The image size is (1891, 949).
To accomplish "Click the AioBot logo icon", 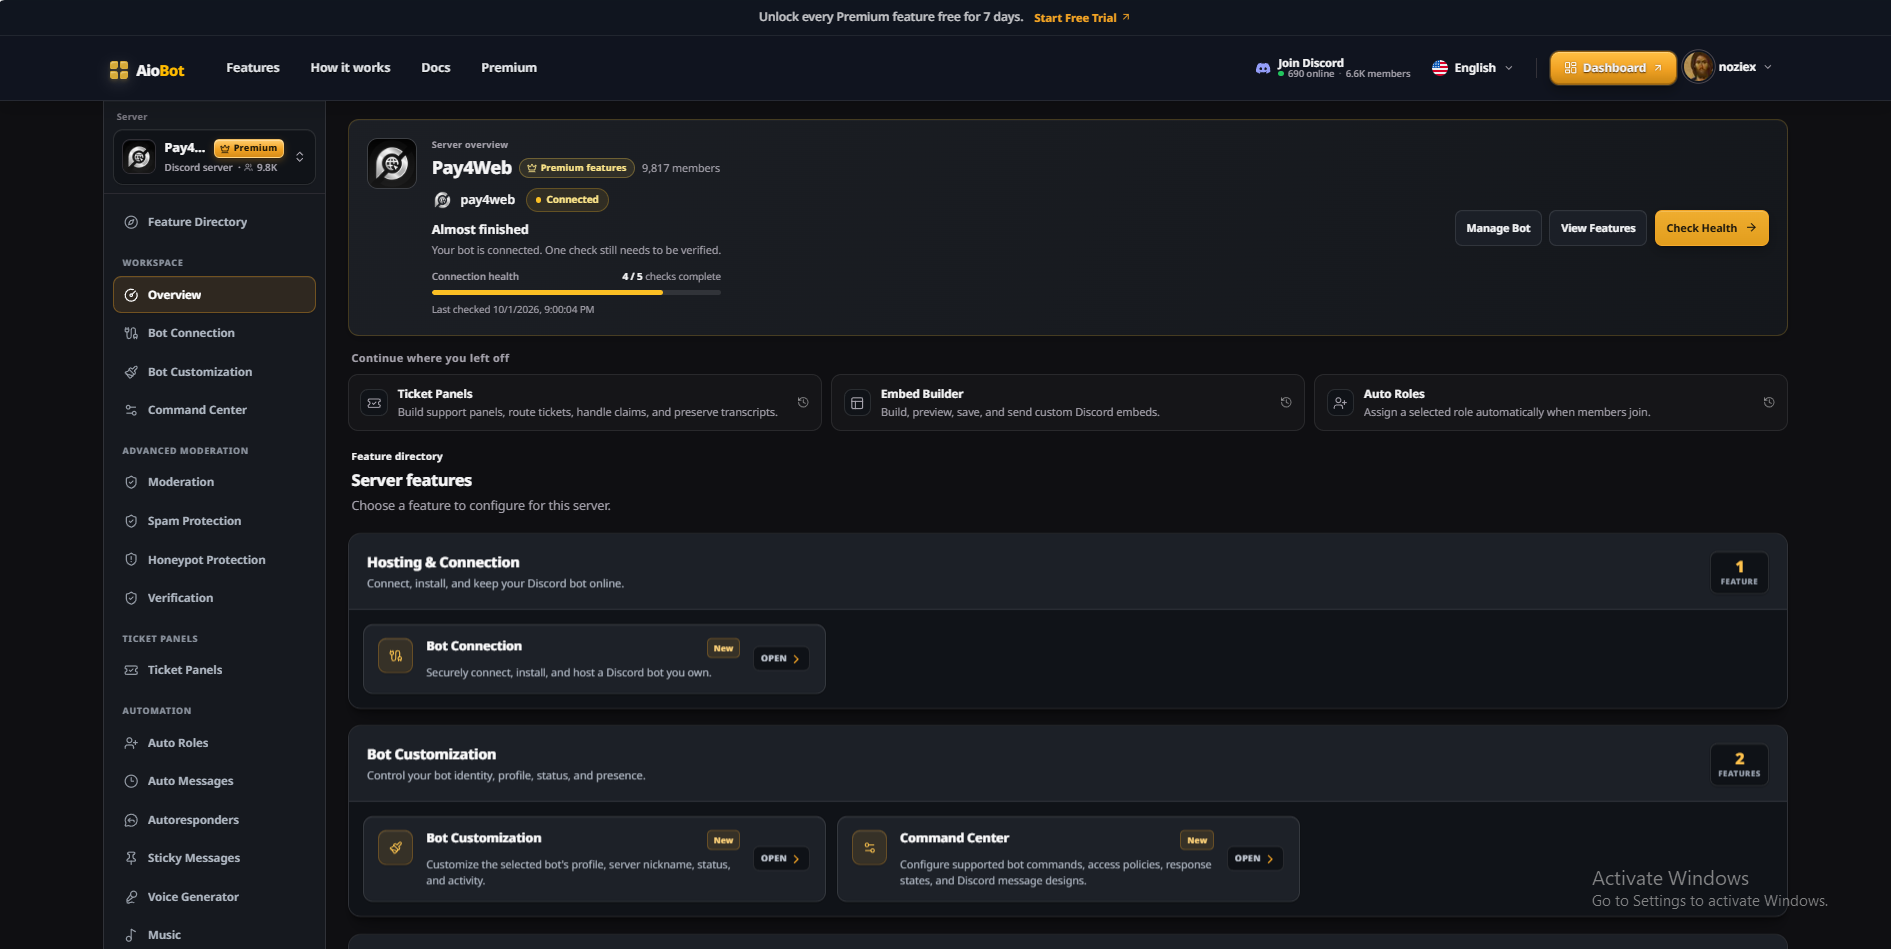I will pos(118,69).
